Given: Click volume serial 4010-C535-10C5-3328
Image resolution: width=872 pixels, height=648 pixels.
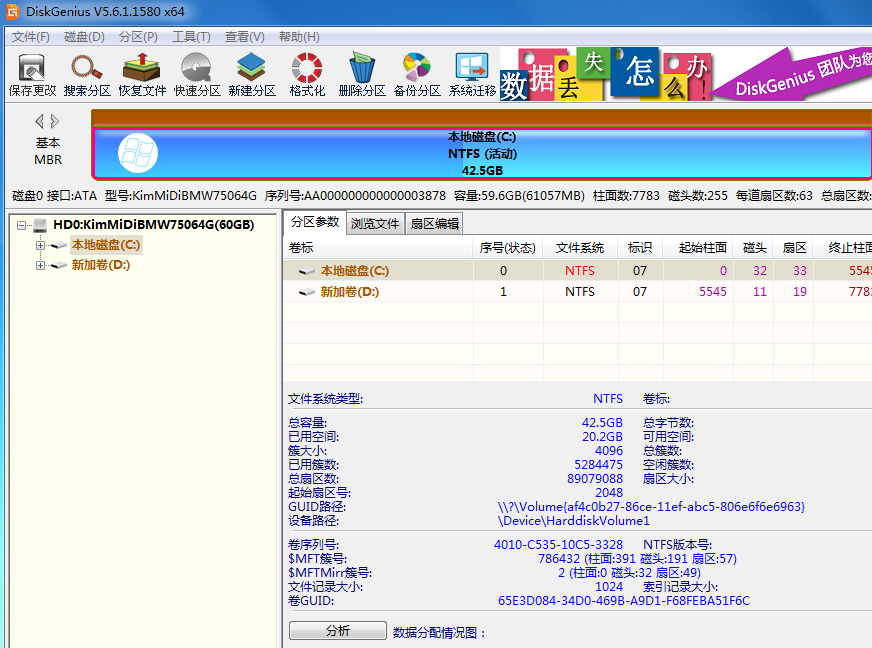Looking at the screenshot, I should click(x=558, y=545).
